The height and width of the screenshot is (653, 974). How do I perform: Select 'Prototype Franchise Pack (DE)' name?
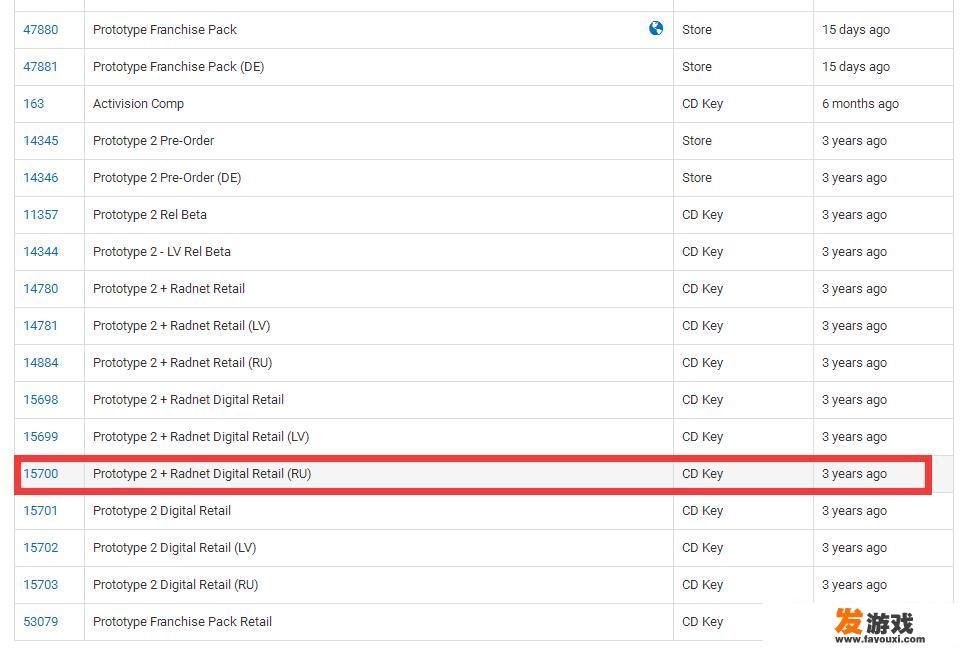click(178, 66)
